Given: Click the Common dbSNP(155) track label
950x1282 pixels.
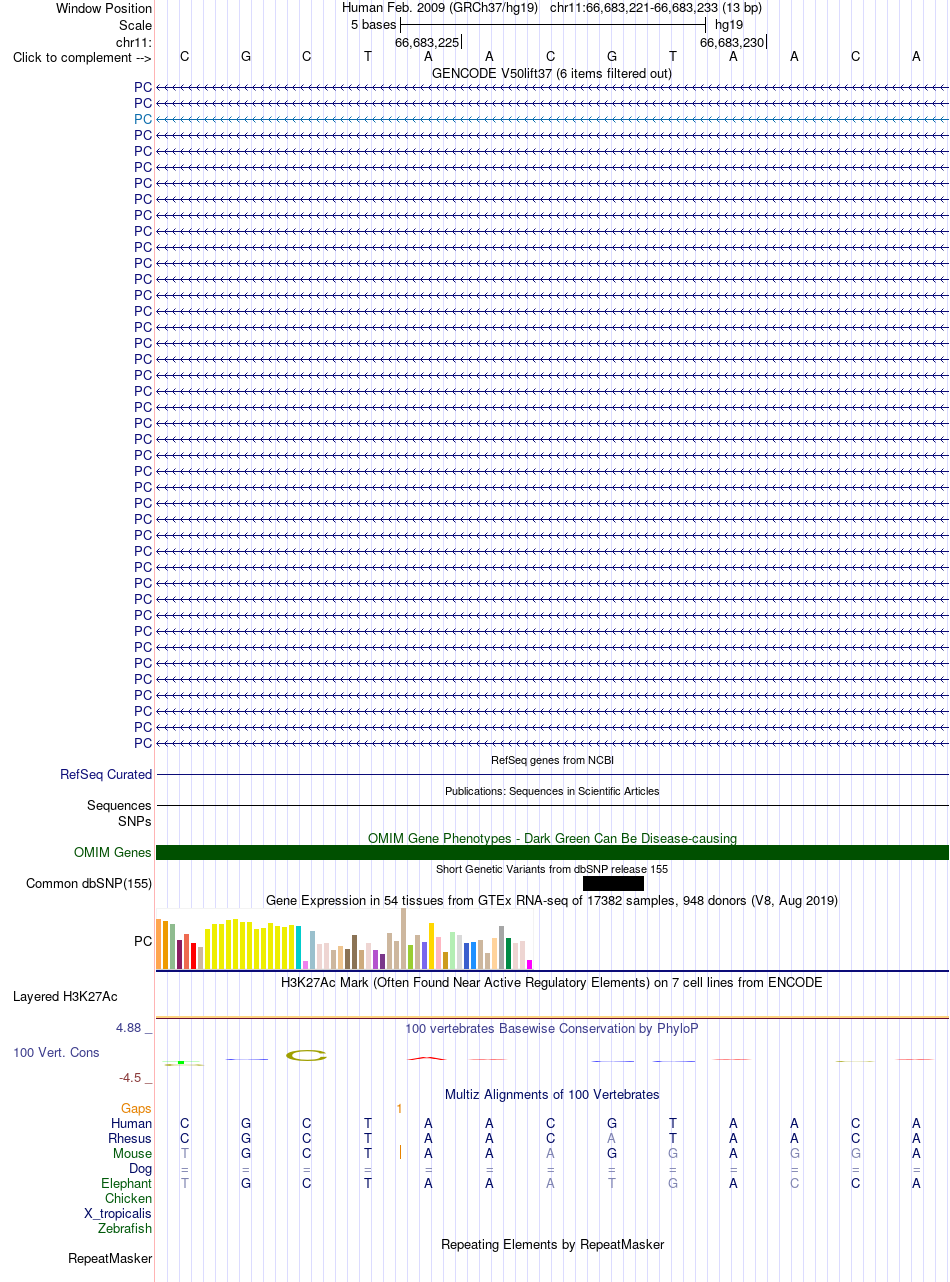Looking at the screenshot, I should tap(89, 883).
